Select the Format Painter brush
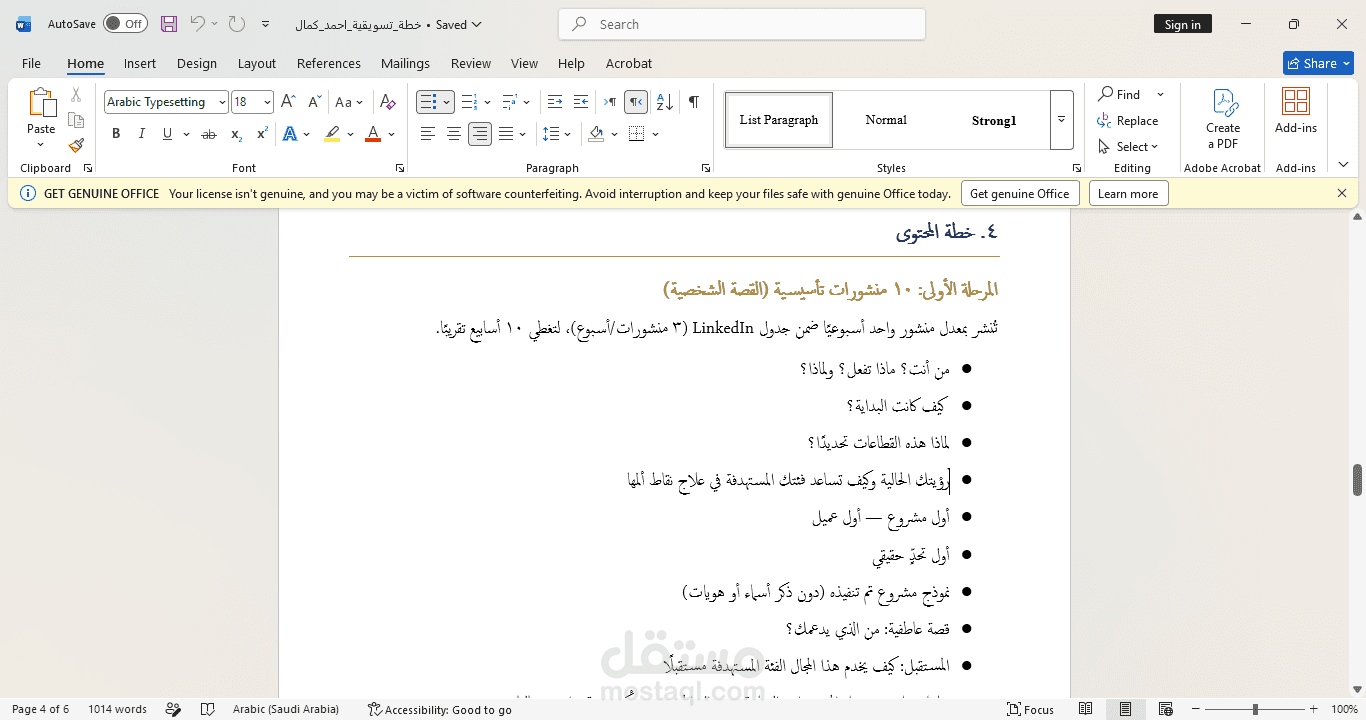 (x=76, y=145)
